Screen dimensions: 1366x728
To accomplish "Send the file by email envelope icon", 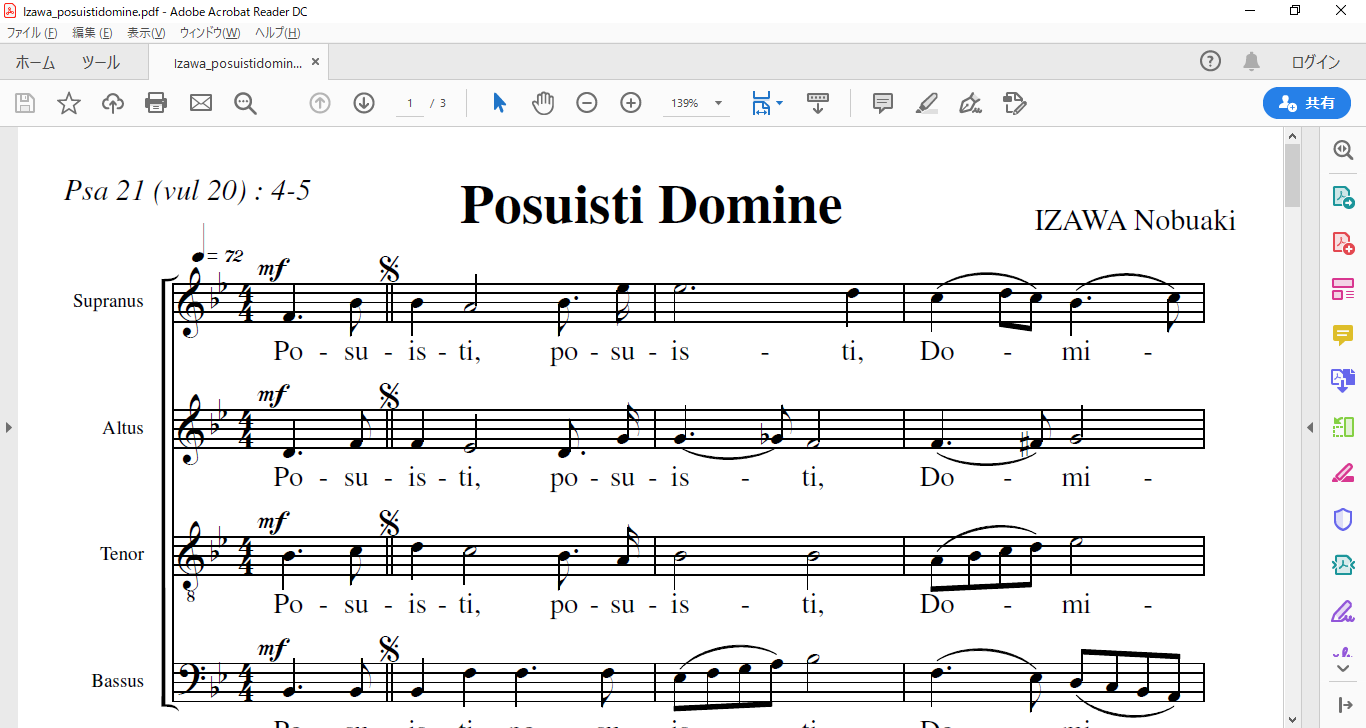I will pos(201,103).
